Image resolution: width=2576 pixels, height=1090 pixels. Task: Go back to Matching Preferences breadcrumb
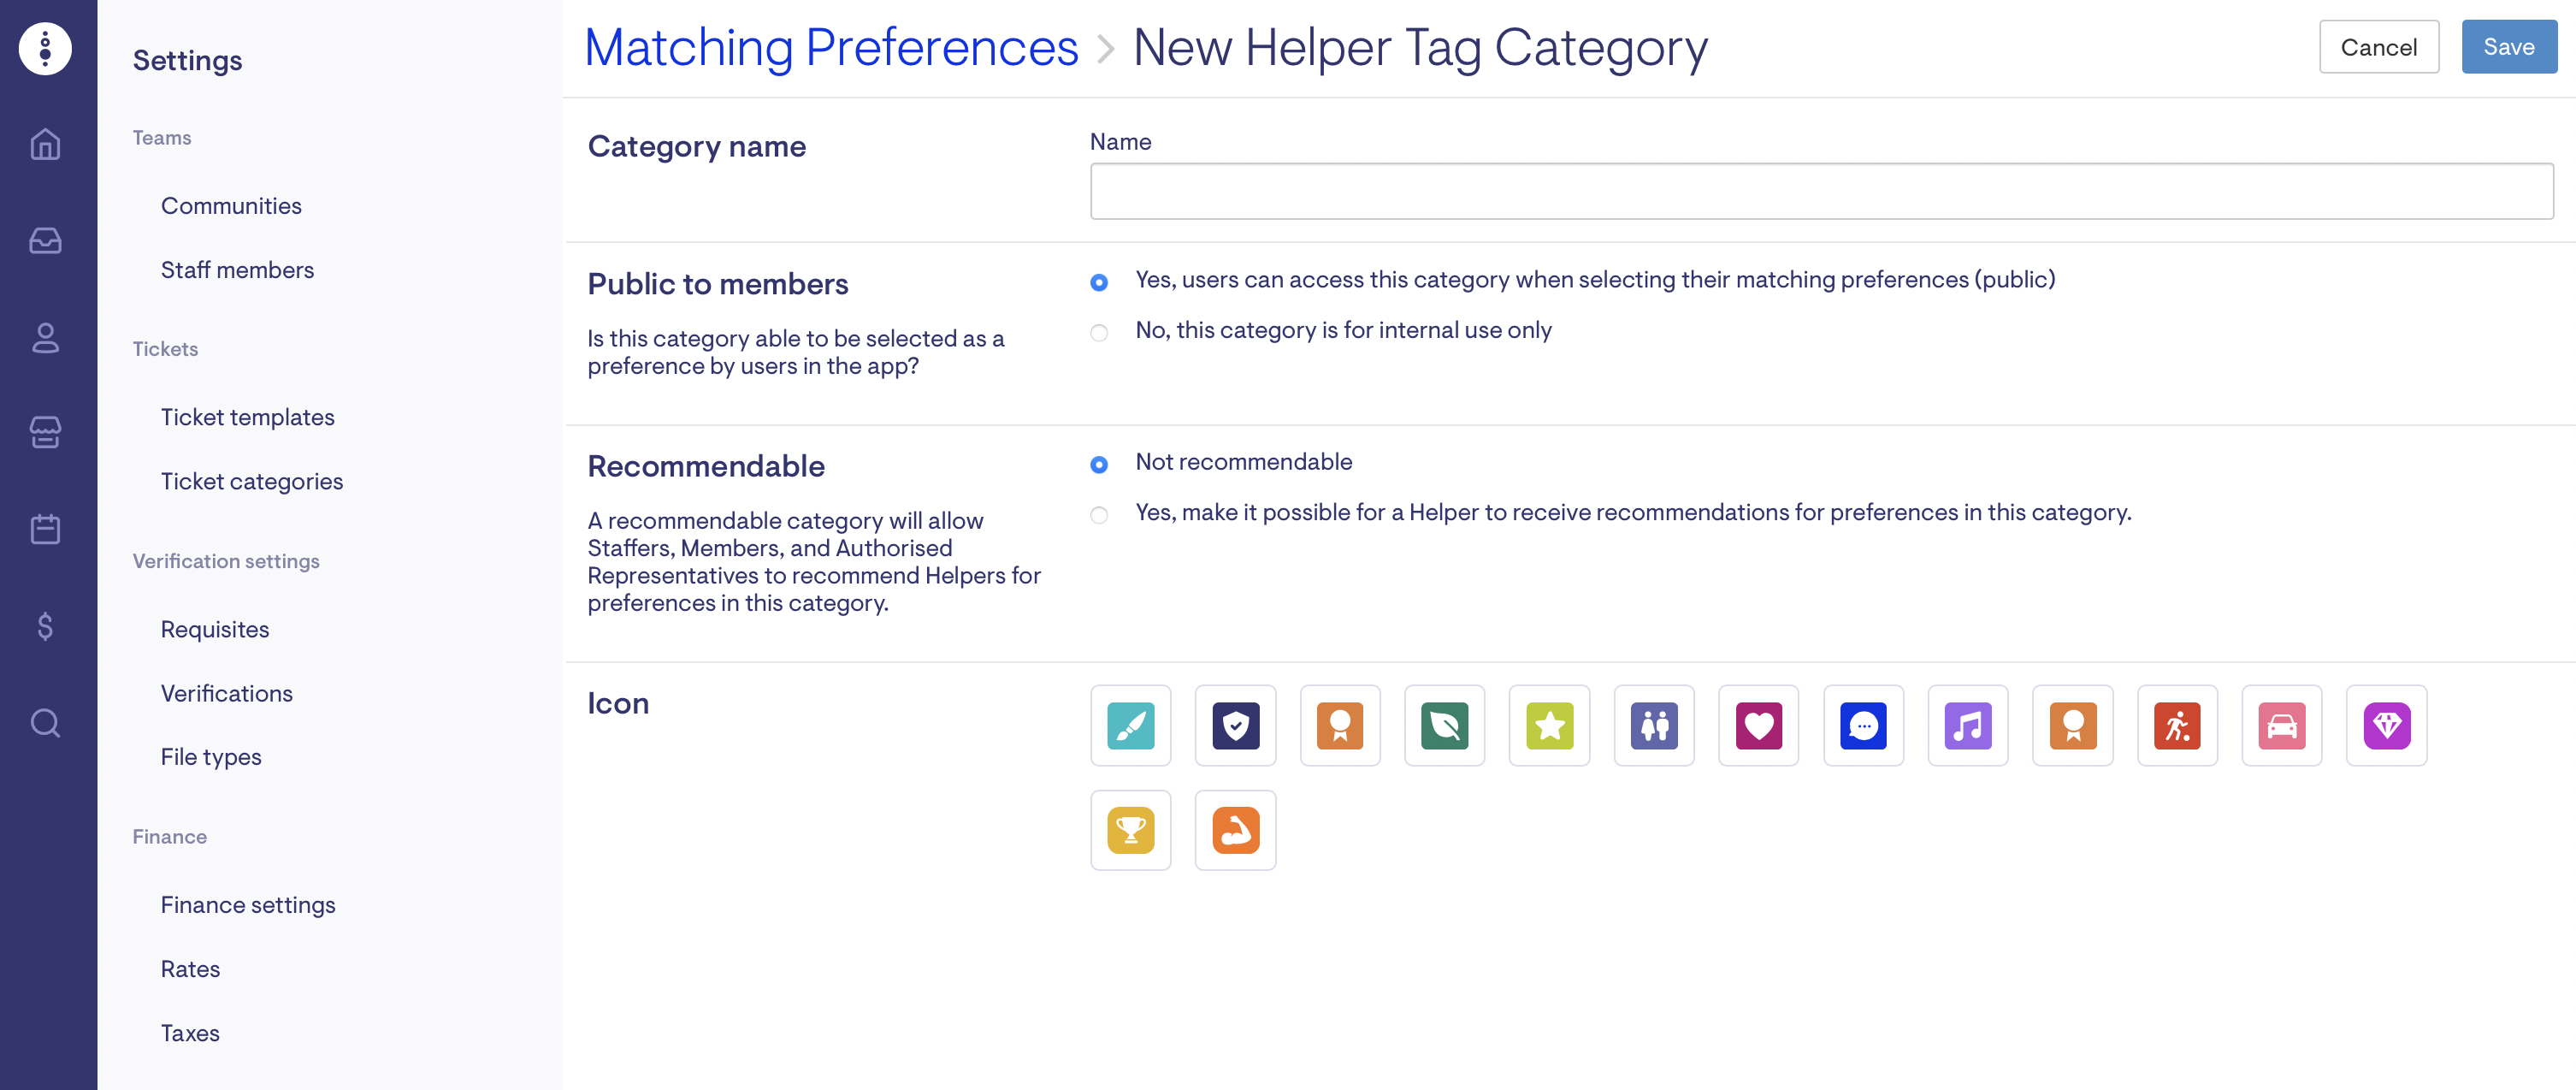831,47
